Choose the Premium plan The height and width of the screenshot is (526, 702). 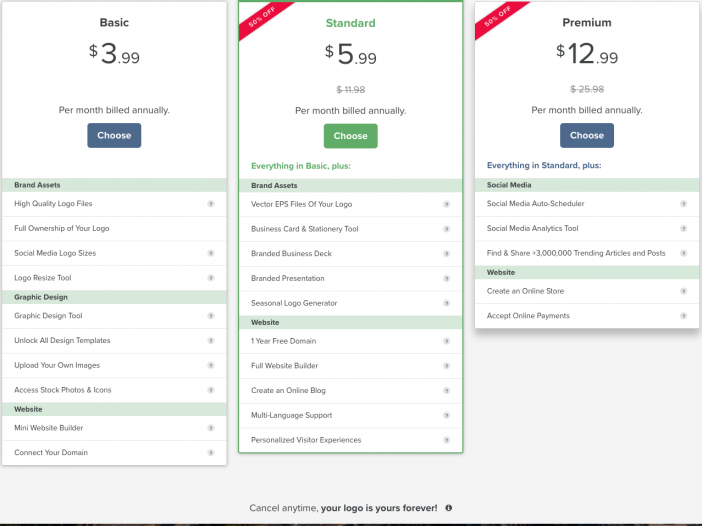(x=586, y=135)
